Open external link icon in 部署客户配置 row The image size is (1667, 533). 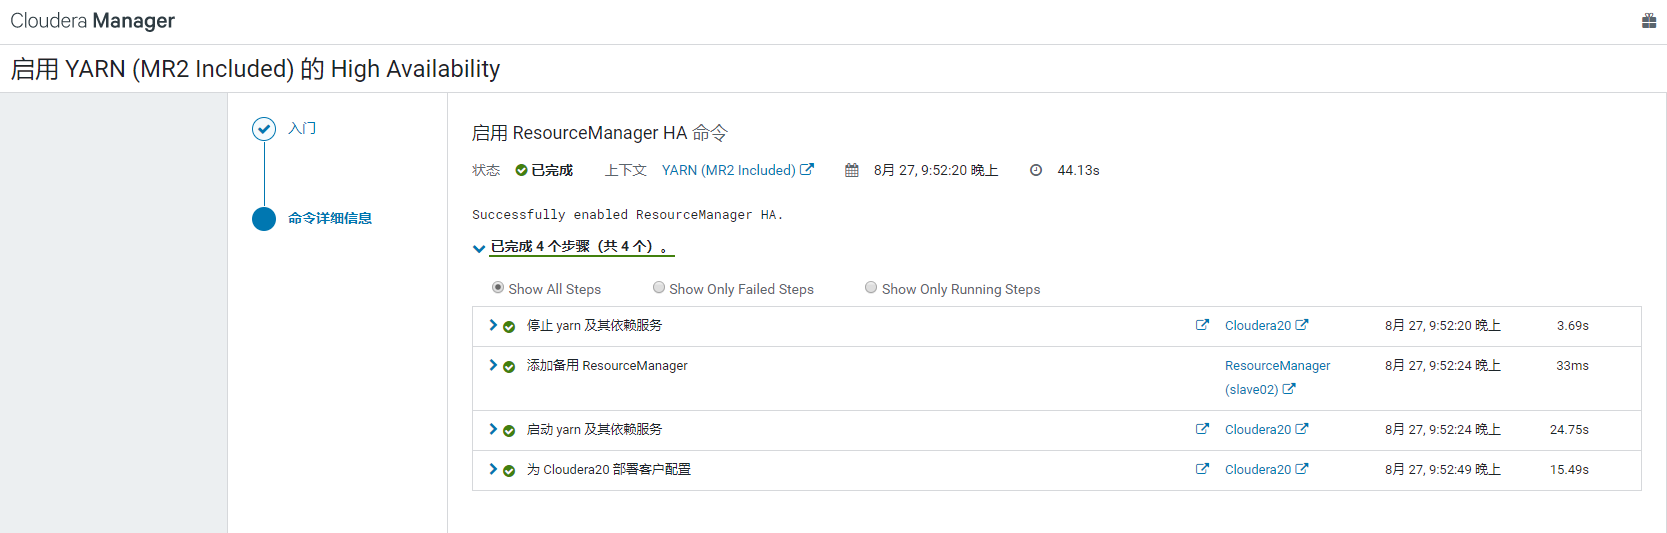(1202, 469)
